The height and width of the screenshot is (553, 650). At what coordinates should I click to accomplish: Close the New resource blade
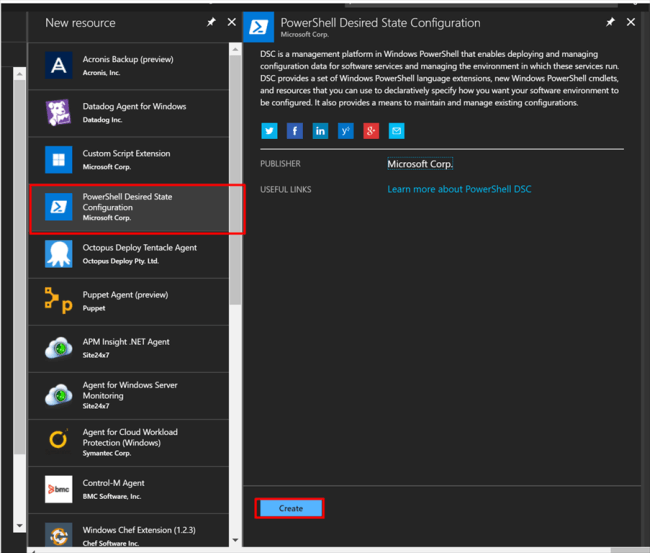click(x=232, y=22)
